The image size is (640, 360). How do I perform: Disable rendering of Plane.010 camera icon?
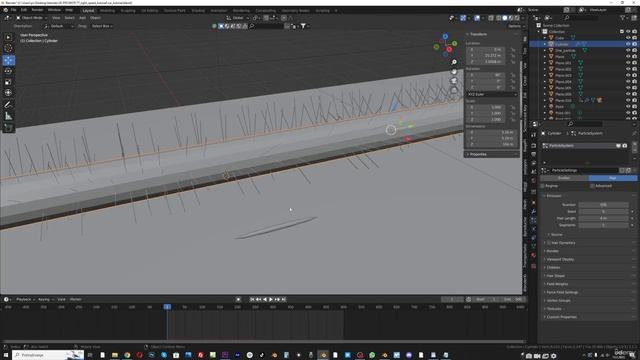tap(634, 101)
